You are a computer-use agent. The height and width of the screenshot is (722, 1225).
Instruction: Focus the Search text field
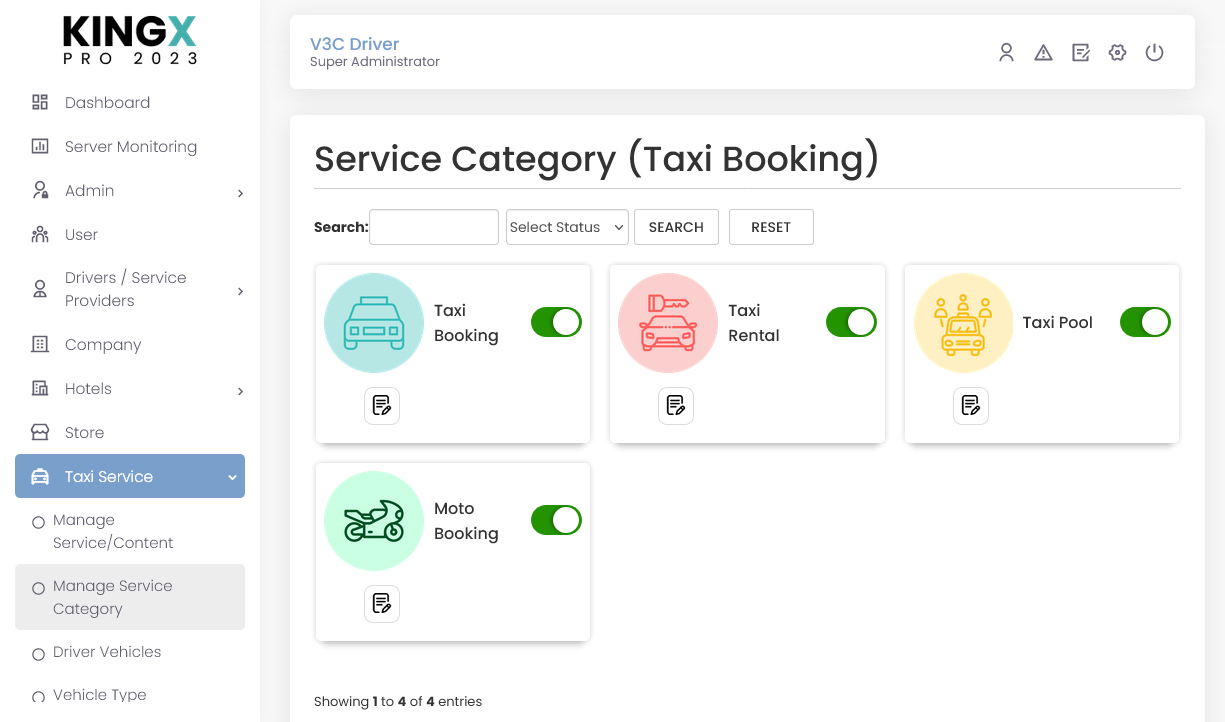click(x=434, y=227)
